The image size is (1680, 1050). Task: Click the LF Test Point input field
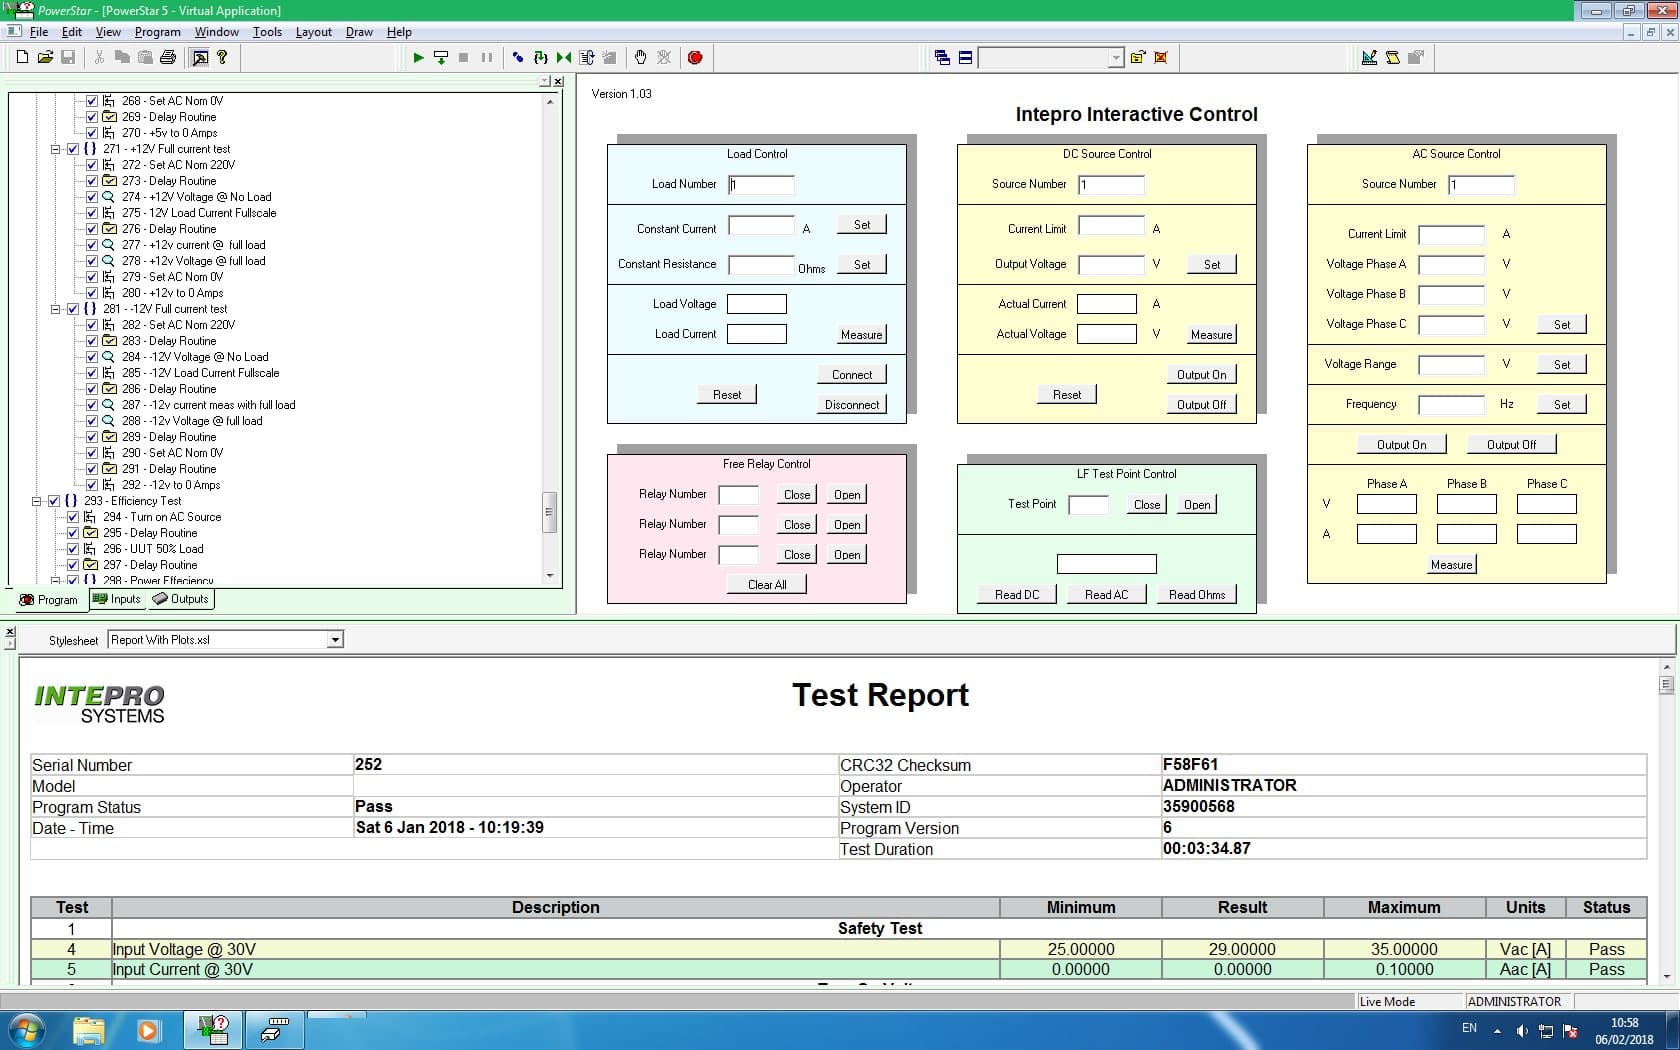pyautogui.click(x=1088, y=505)
